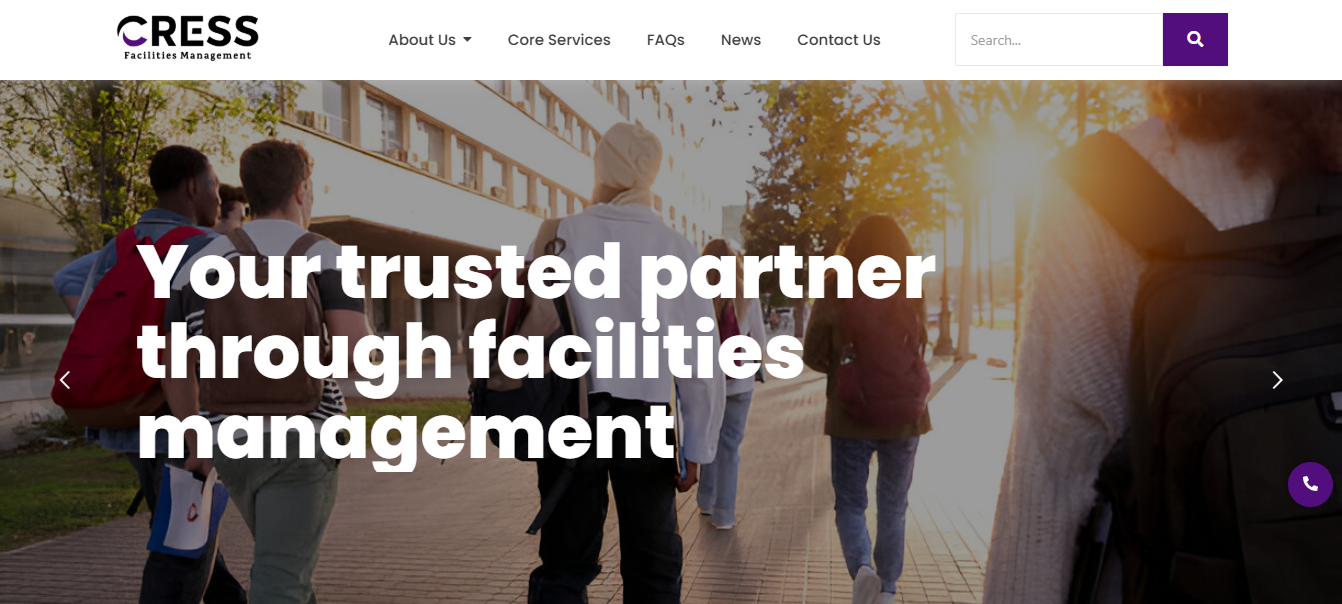Click the Facilities Management tagline under the logo

(188, 56)
